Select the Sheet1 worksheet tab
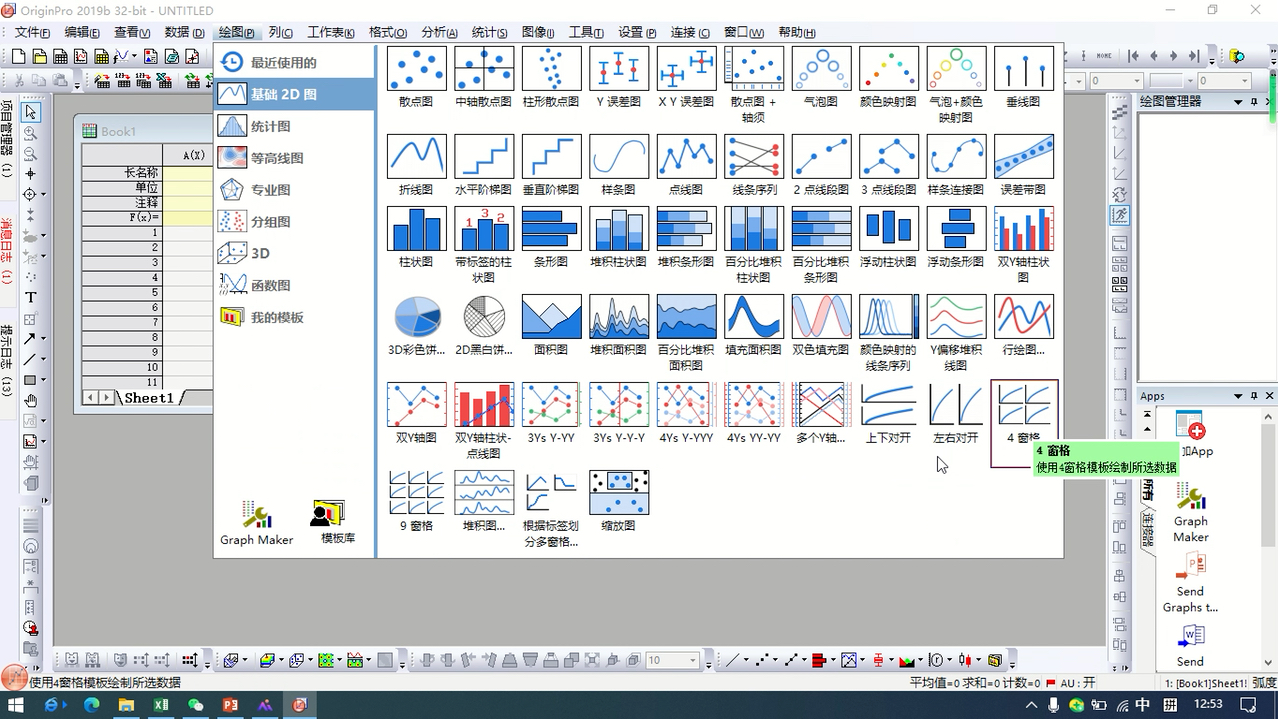The height and width of the screenshot is (719, 1278). pos(149,398)
